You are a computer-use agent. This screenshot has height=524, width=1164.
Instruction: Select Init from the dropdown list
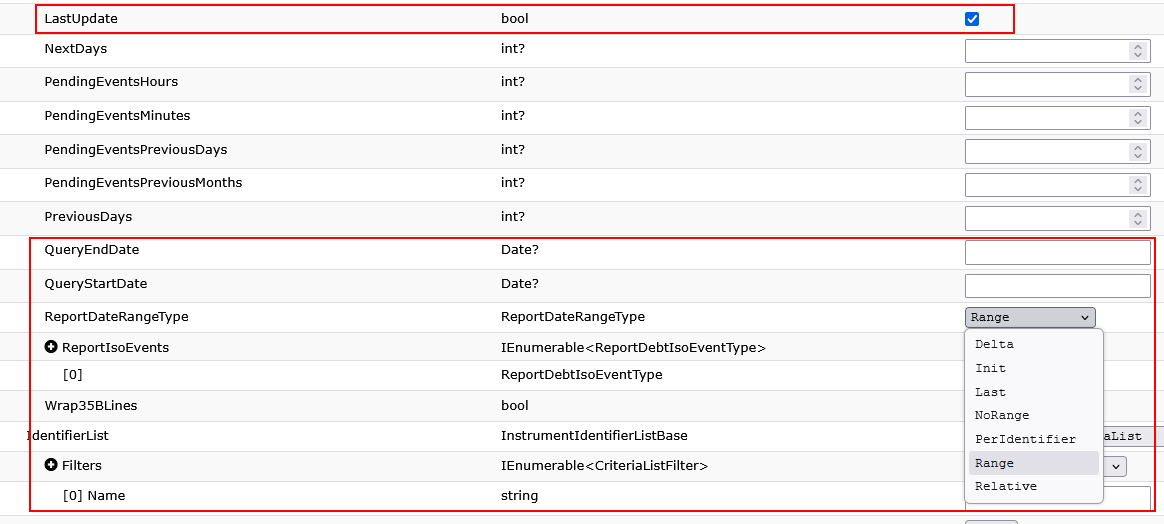[1033, 368]
